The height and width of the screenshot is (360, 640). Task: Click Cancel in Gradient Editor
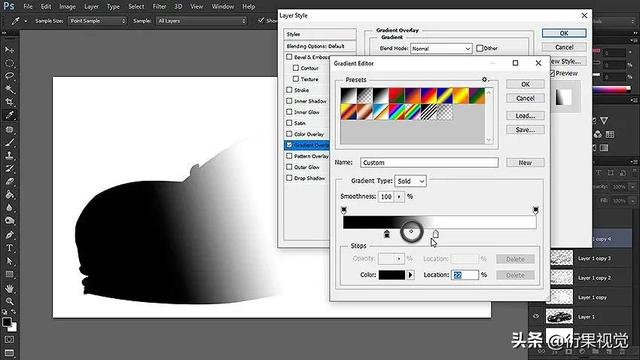coord(525,98)
